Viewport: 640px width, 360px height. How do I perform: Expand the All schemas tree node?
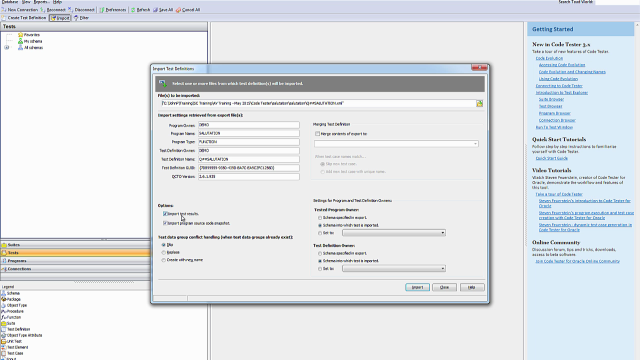7,47
